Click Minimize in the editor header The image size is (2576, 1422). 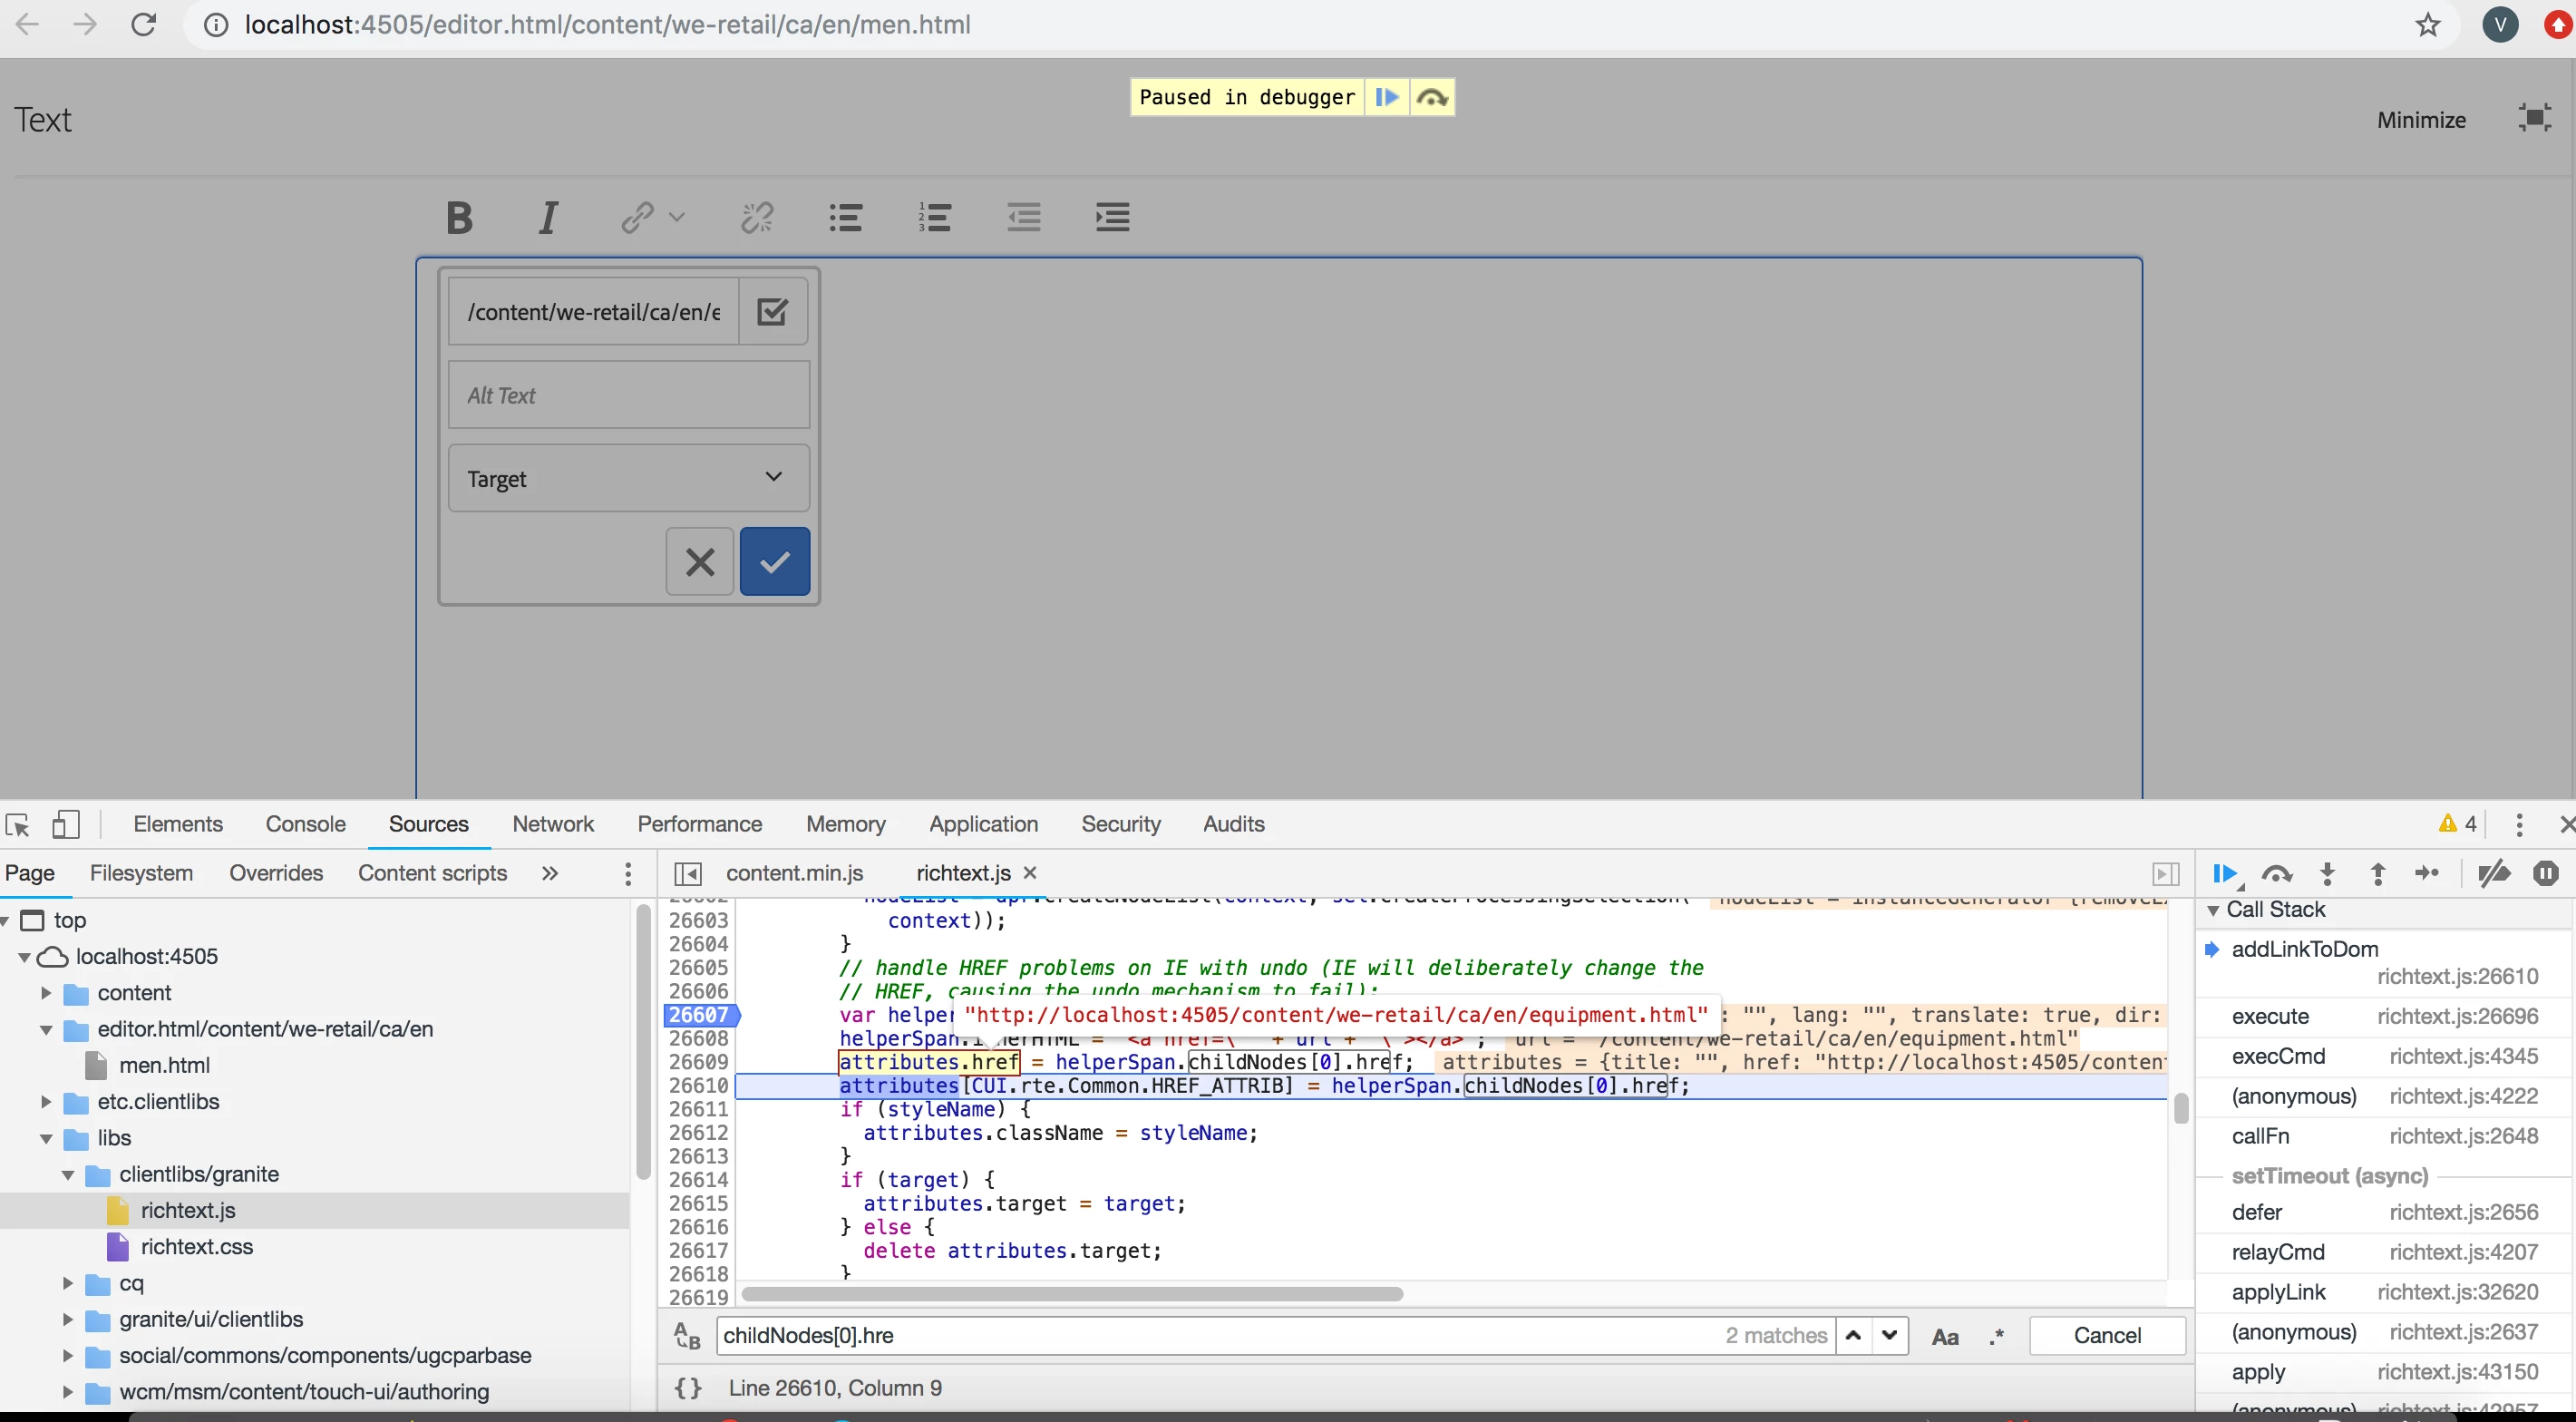2420,120
